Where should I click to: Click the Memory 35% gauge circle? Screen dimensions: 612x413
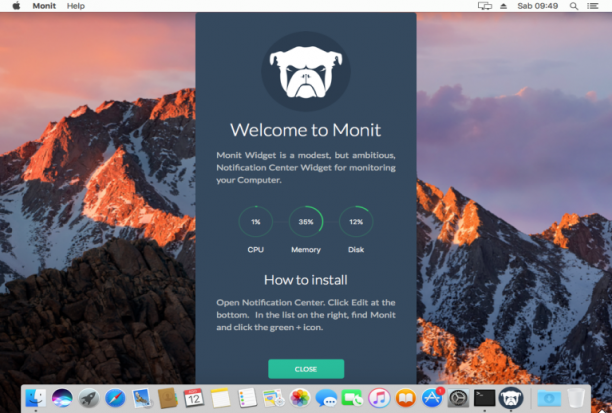(306, 222)
